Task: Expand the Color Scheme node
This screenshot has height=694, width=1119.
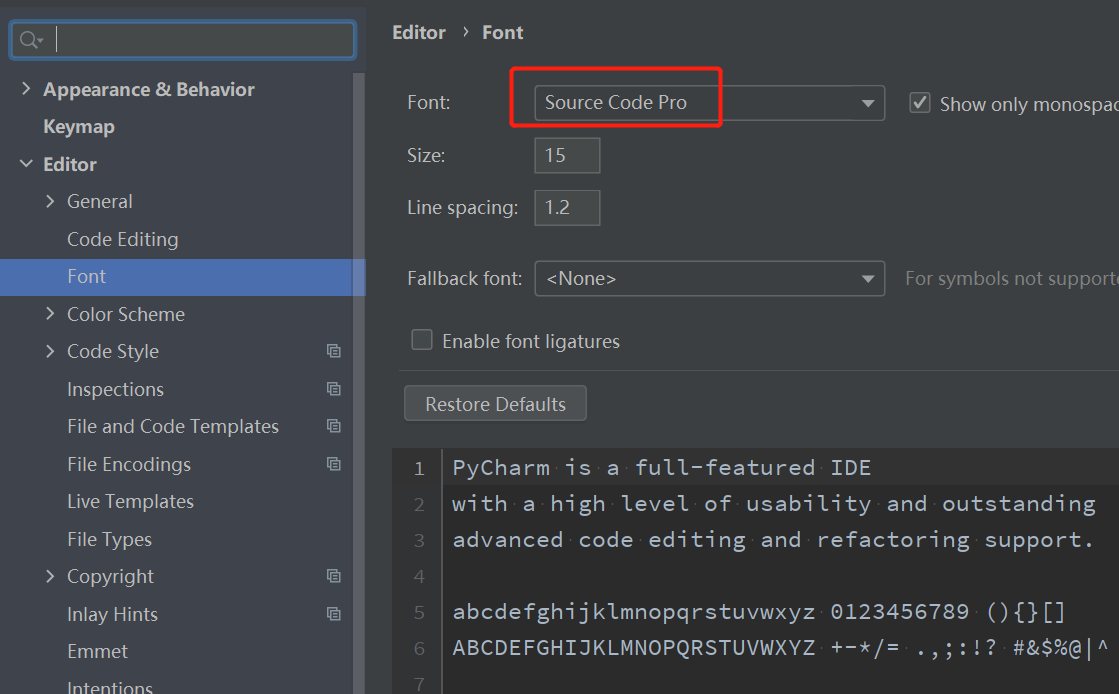Action: tap(50, 314)
